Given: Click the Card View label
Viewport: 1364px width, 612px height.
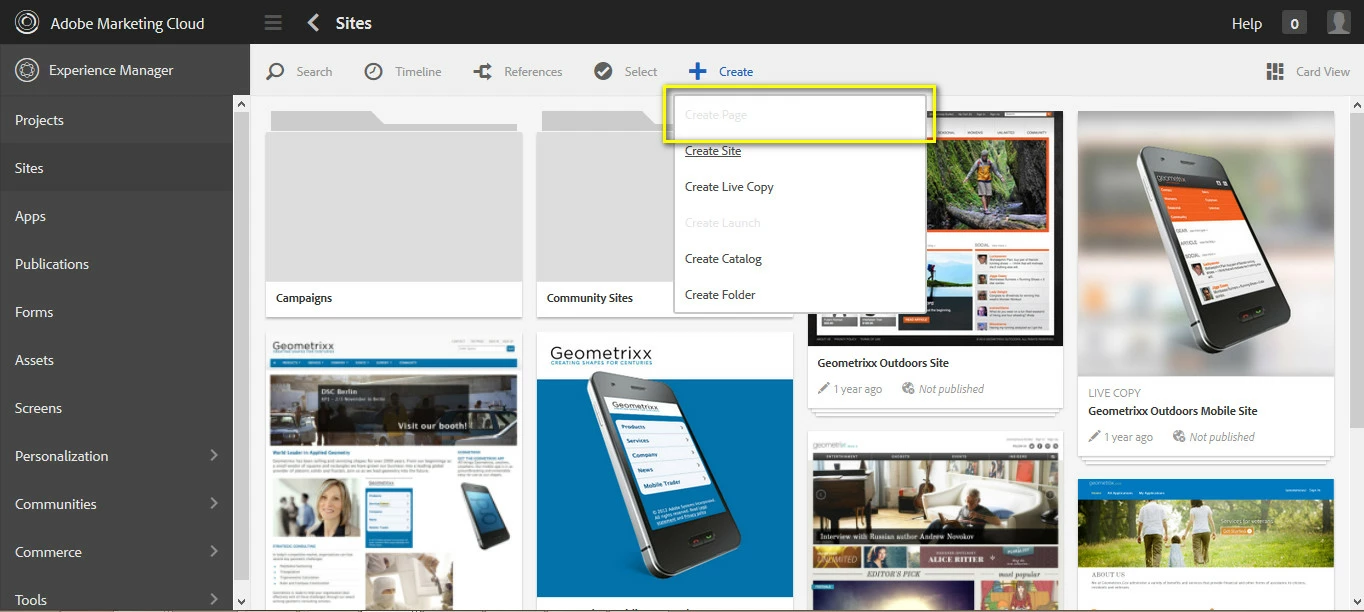Looking at the screenshot, I should (x=1323, y=72).
